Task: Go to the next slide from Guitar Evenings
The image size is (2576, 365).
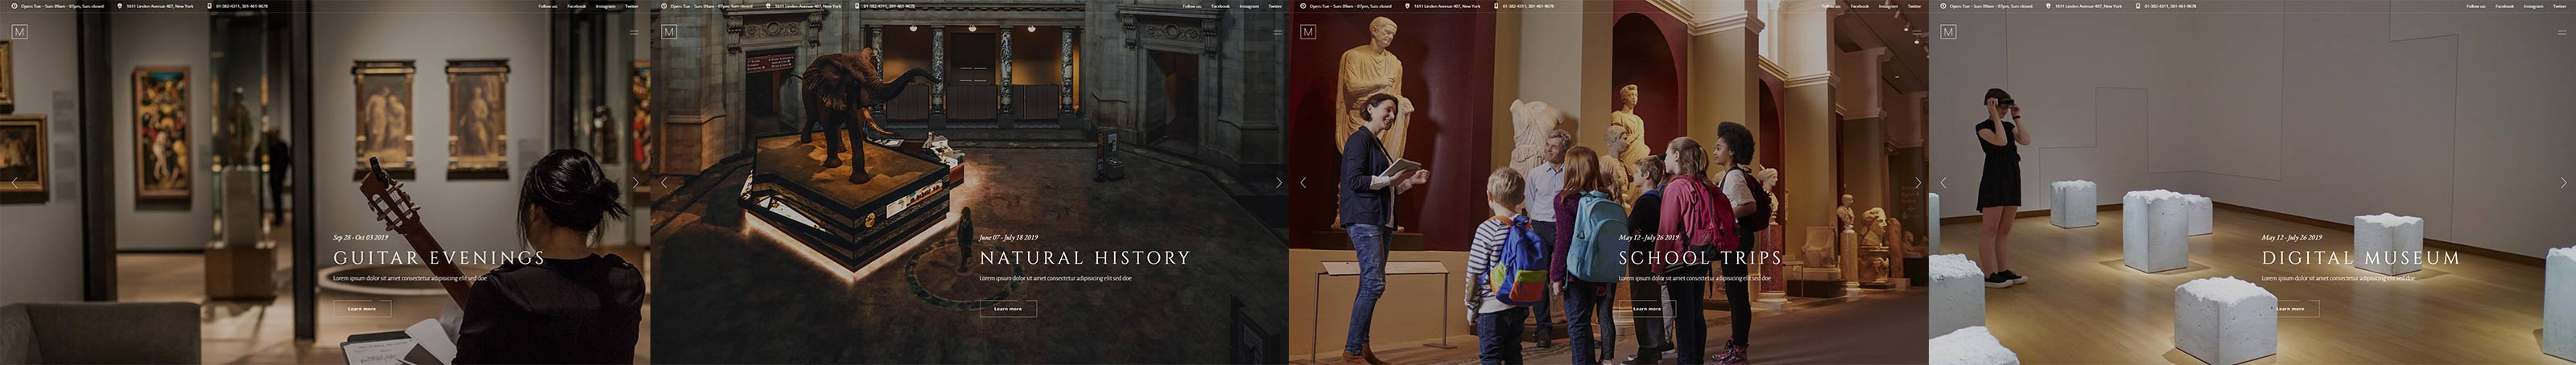Action: (x=635, y=183)
